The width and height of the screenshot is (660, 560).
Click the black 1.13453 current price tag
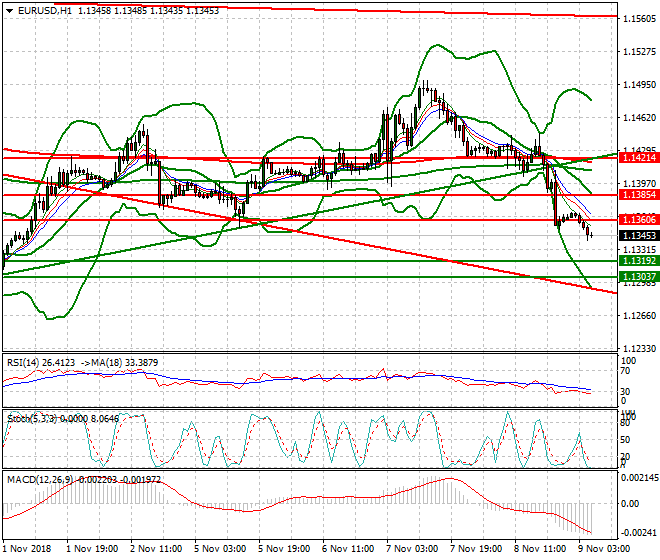638,236
